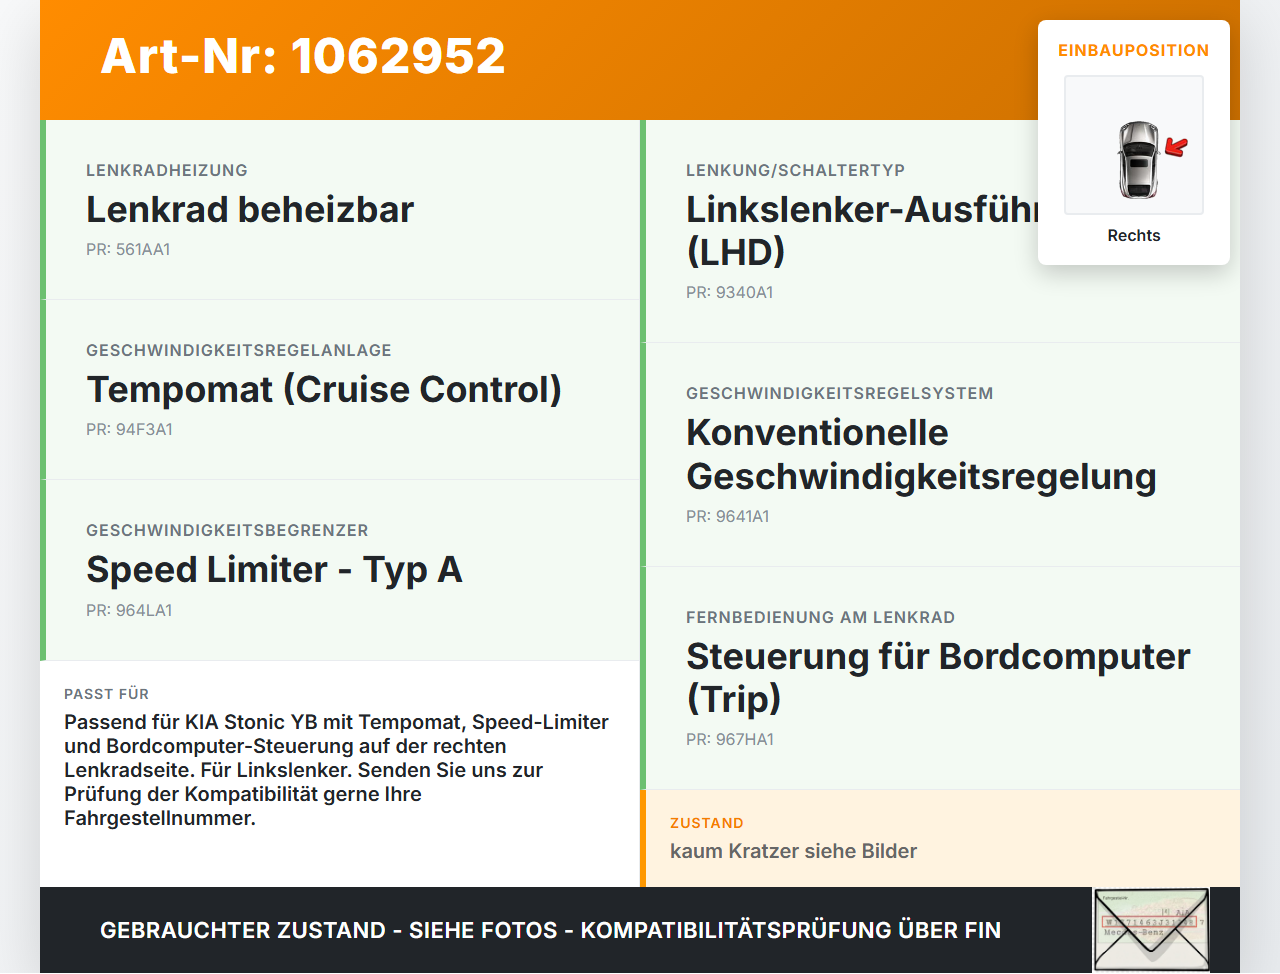The width and height of the screenshot is (1280, 974).
Task: Click the FERNBEDIENUNG AM LENKRAD label
Action: tap(820, 617)
